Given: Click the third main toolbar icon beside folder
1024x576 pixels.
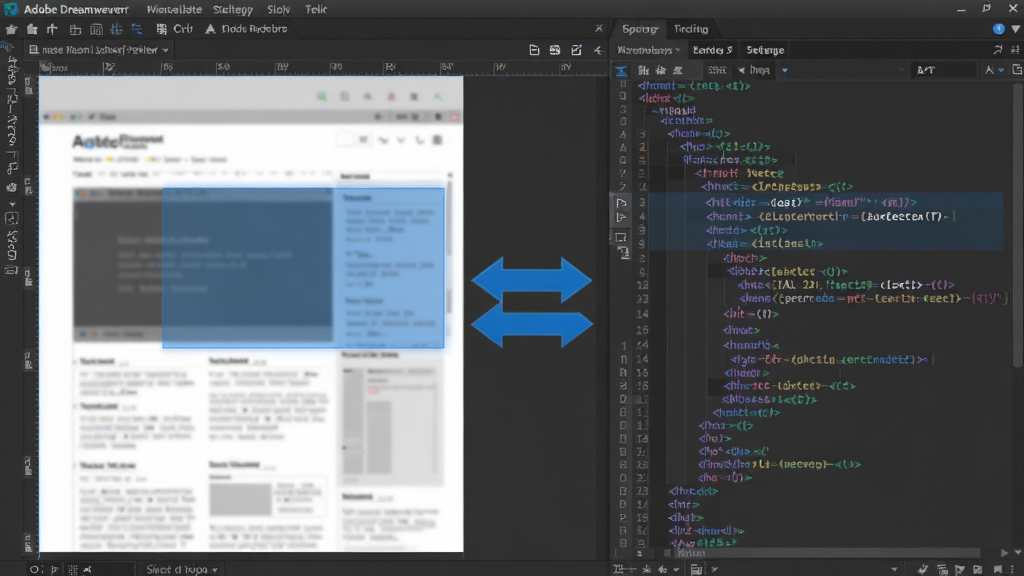Looking at the screenshot, I should (52, 29).
